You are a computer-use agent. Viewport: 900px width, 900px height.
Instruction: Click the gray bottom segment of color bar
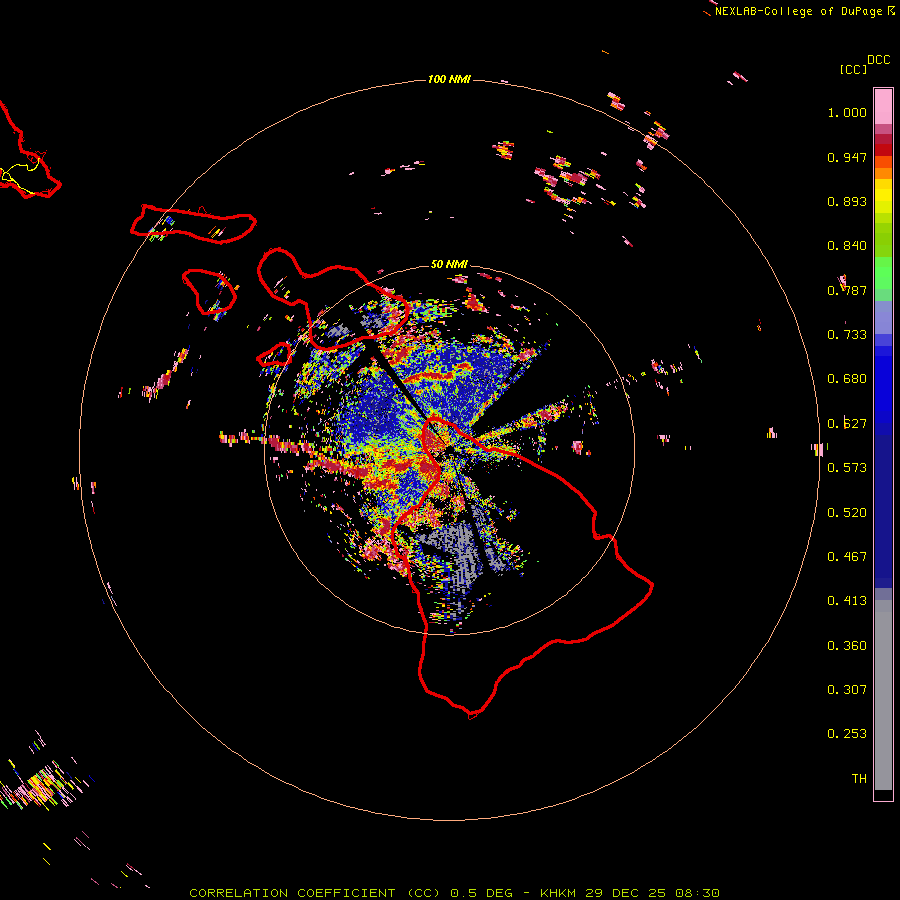tap(883, 695)
